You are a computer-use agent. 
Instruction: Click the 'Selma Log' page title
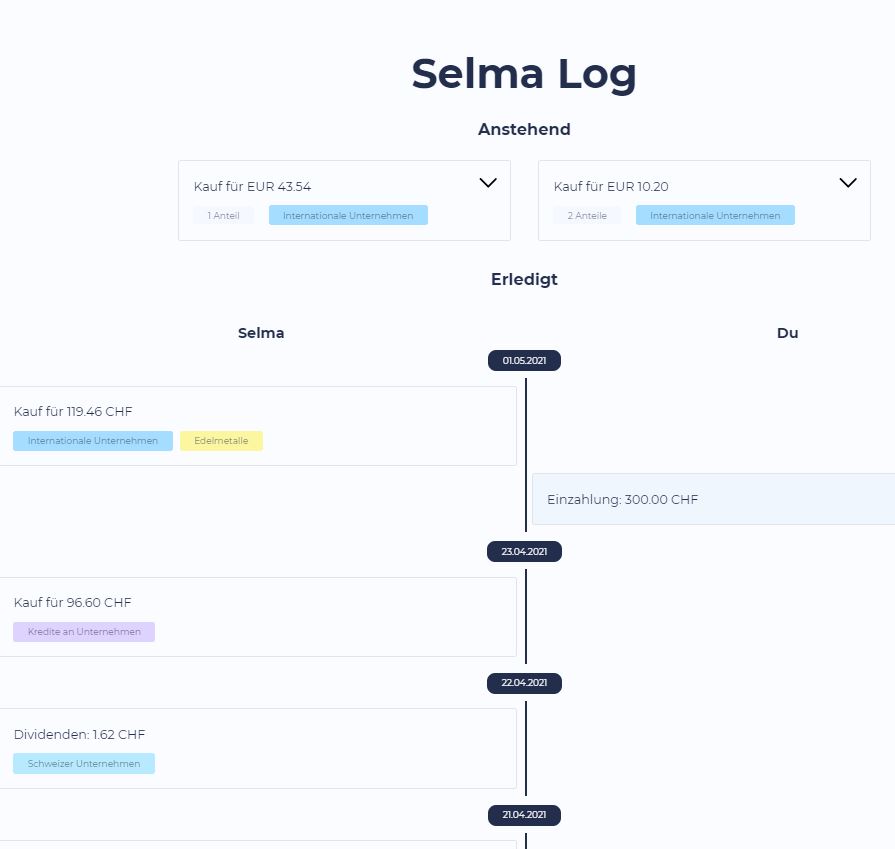click(524, 74)
